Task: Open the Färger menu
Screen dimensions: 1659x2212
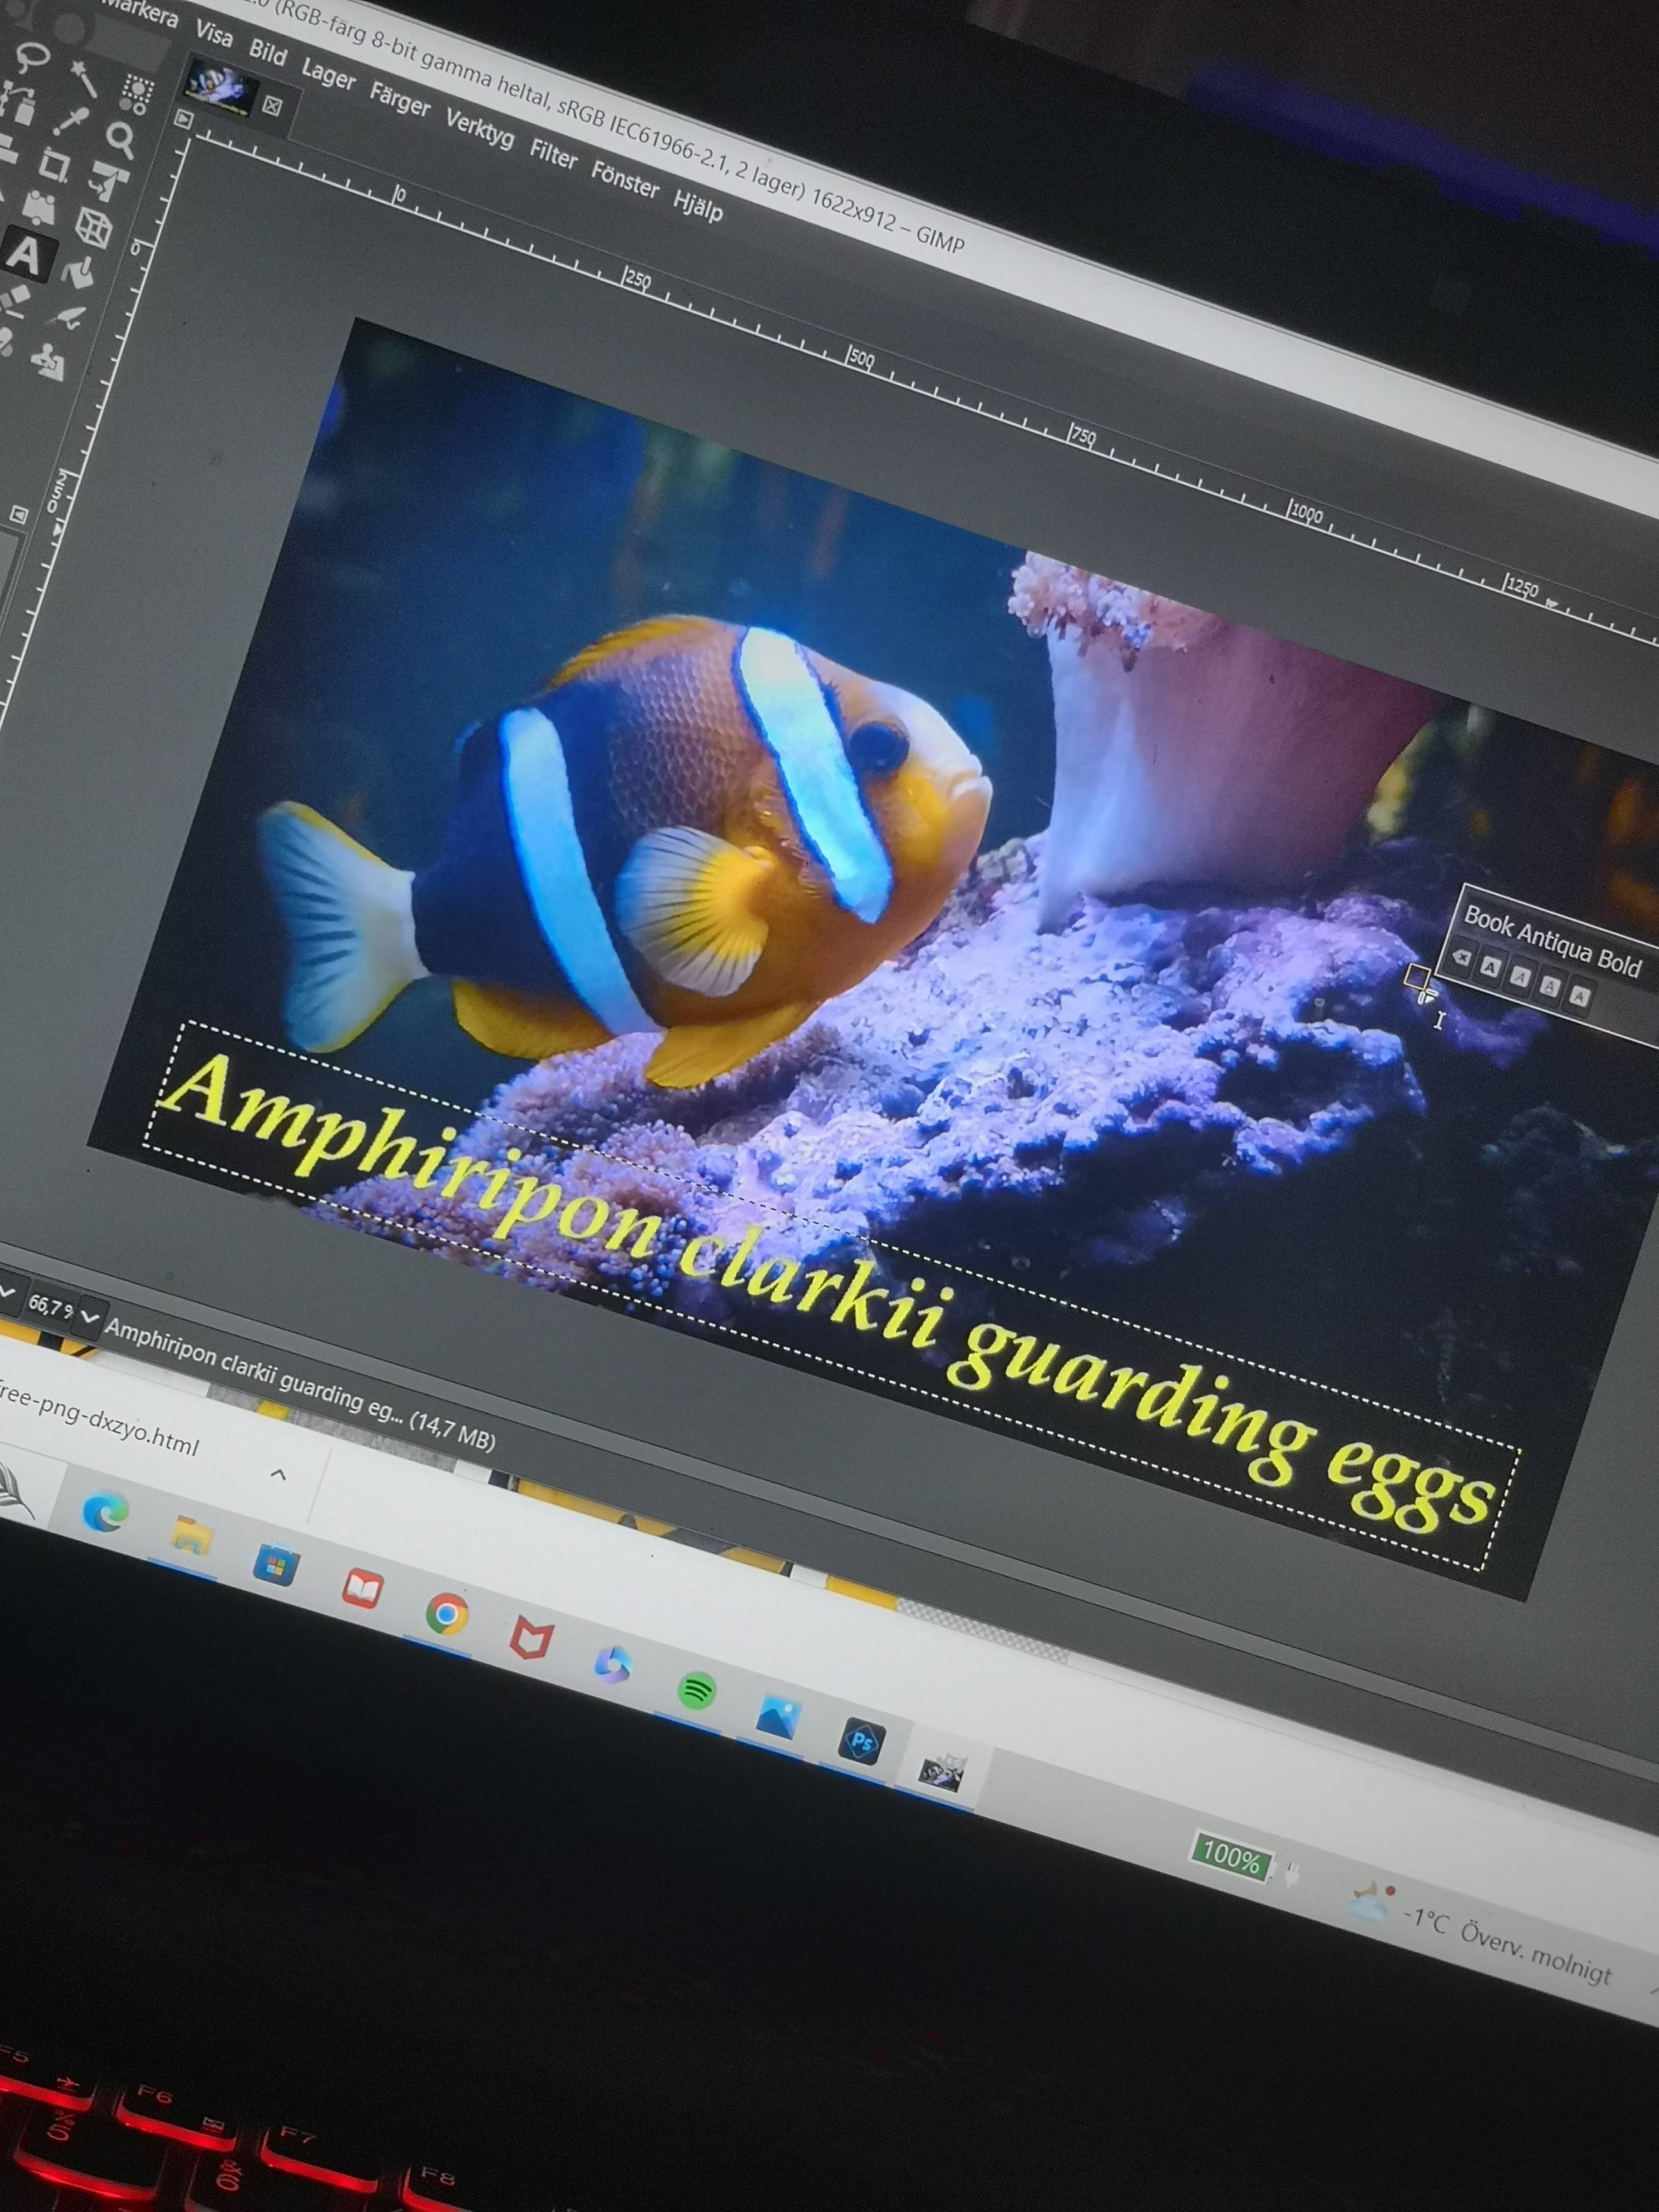Action: click(x=400, y=100)
